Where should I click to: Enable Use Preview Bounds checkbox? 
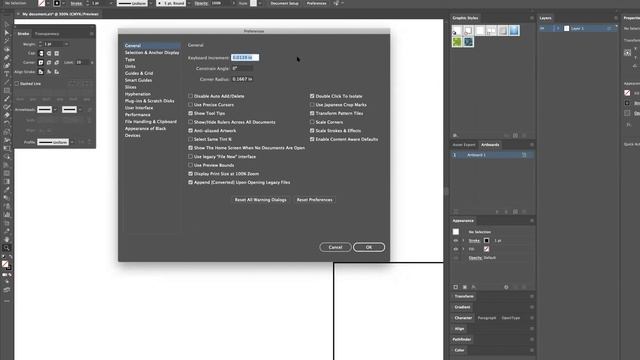[190, 165]
